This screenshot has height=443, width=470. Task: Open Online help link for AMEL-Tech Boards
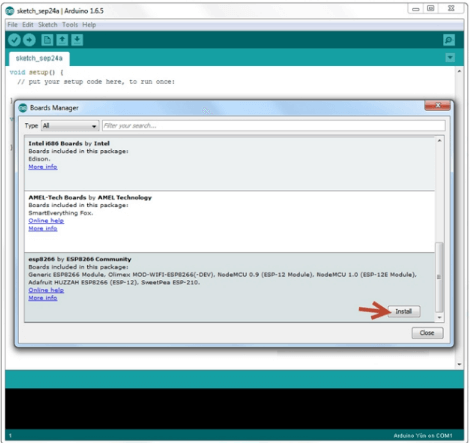click(46, 221)
